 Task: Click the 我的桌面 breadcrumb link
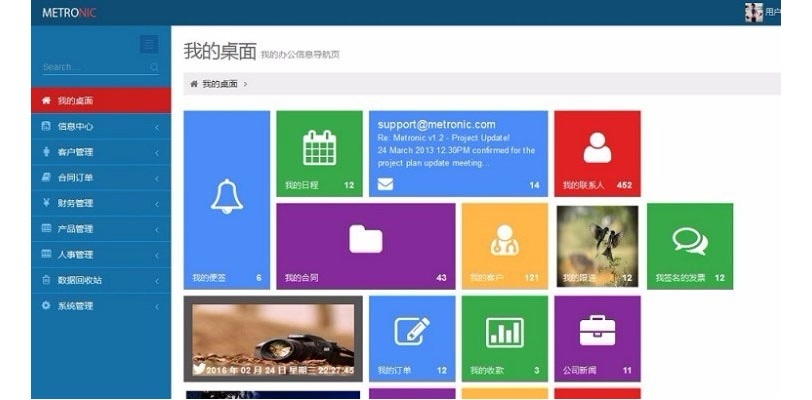tap(220, 85)
